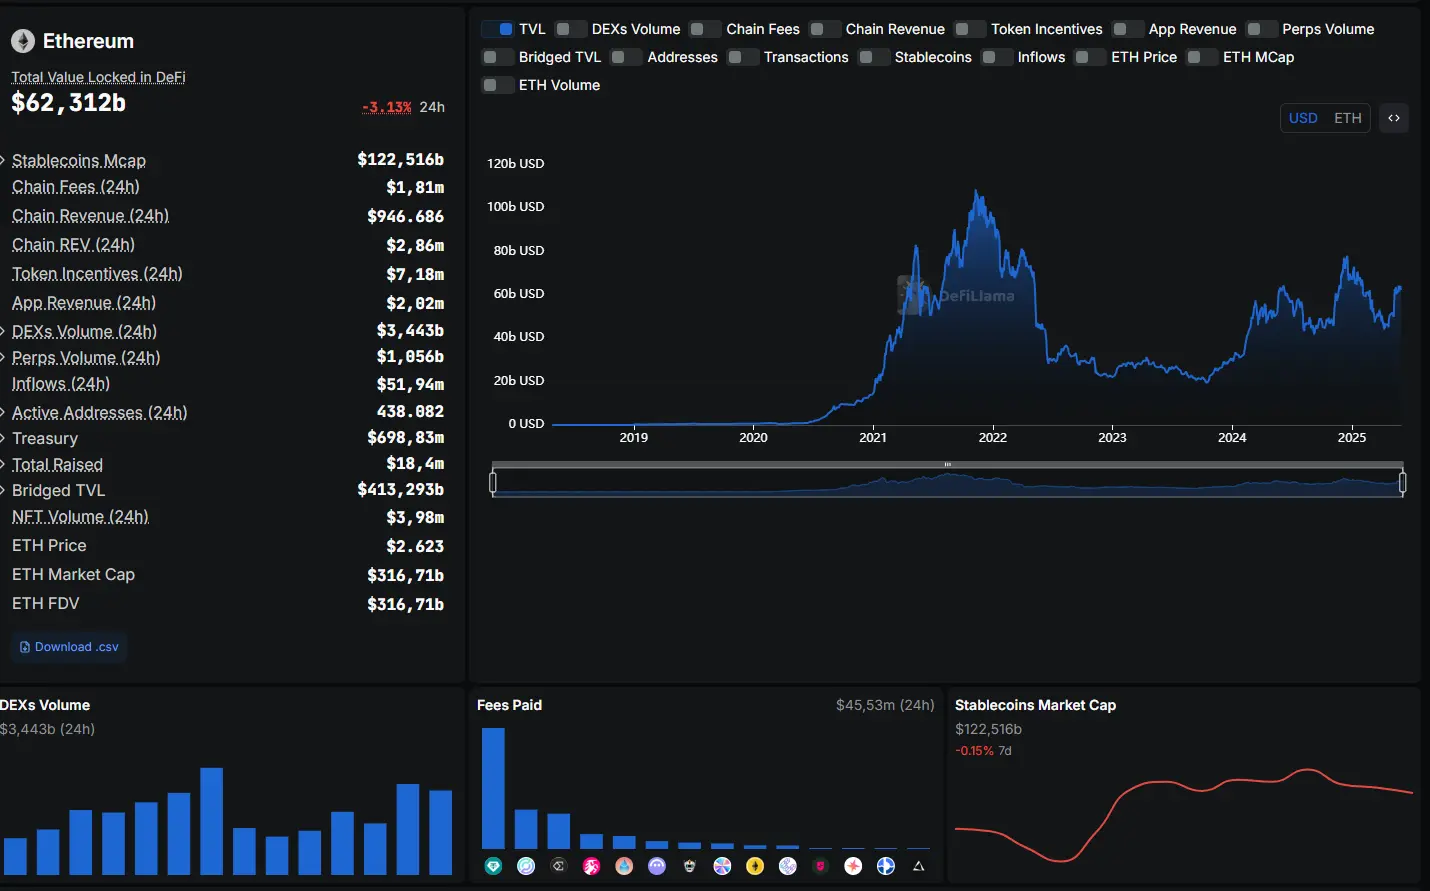
Task: Click the purple chain-link pattern icon
Action: pos(788,866)
